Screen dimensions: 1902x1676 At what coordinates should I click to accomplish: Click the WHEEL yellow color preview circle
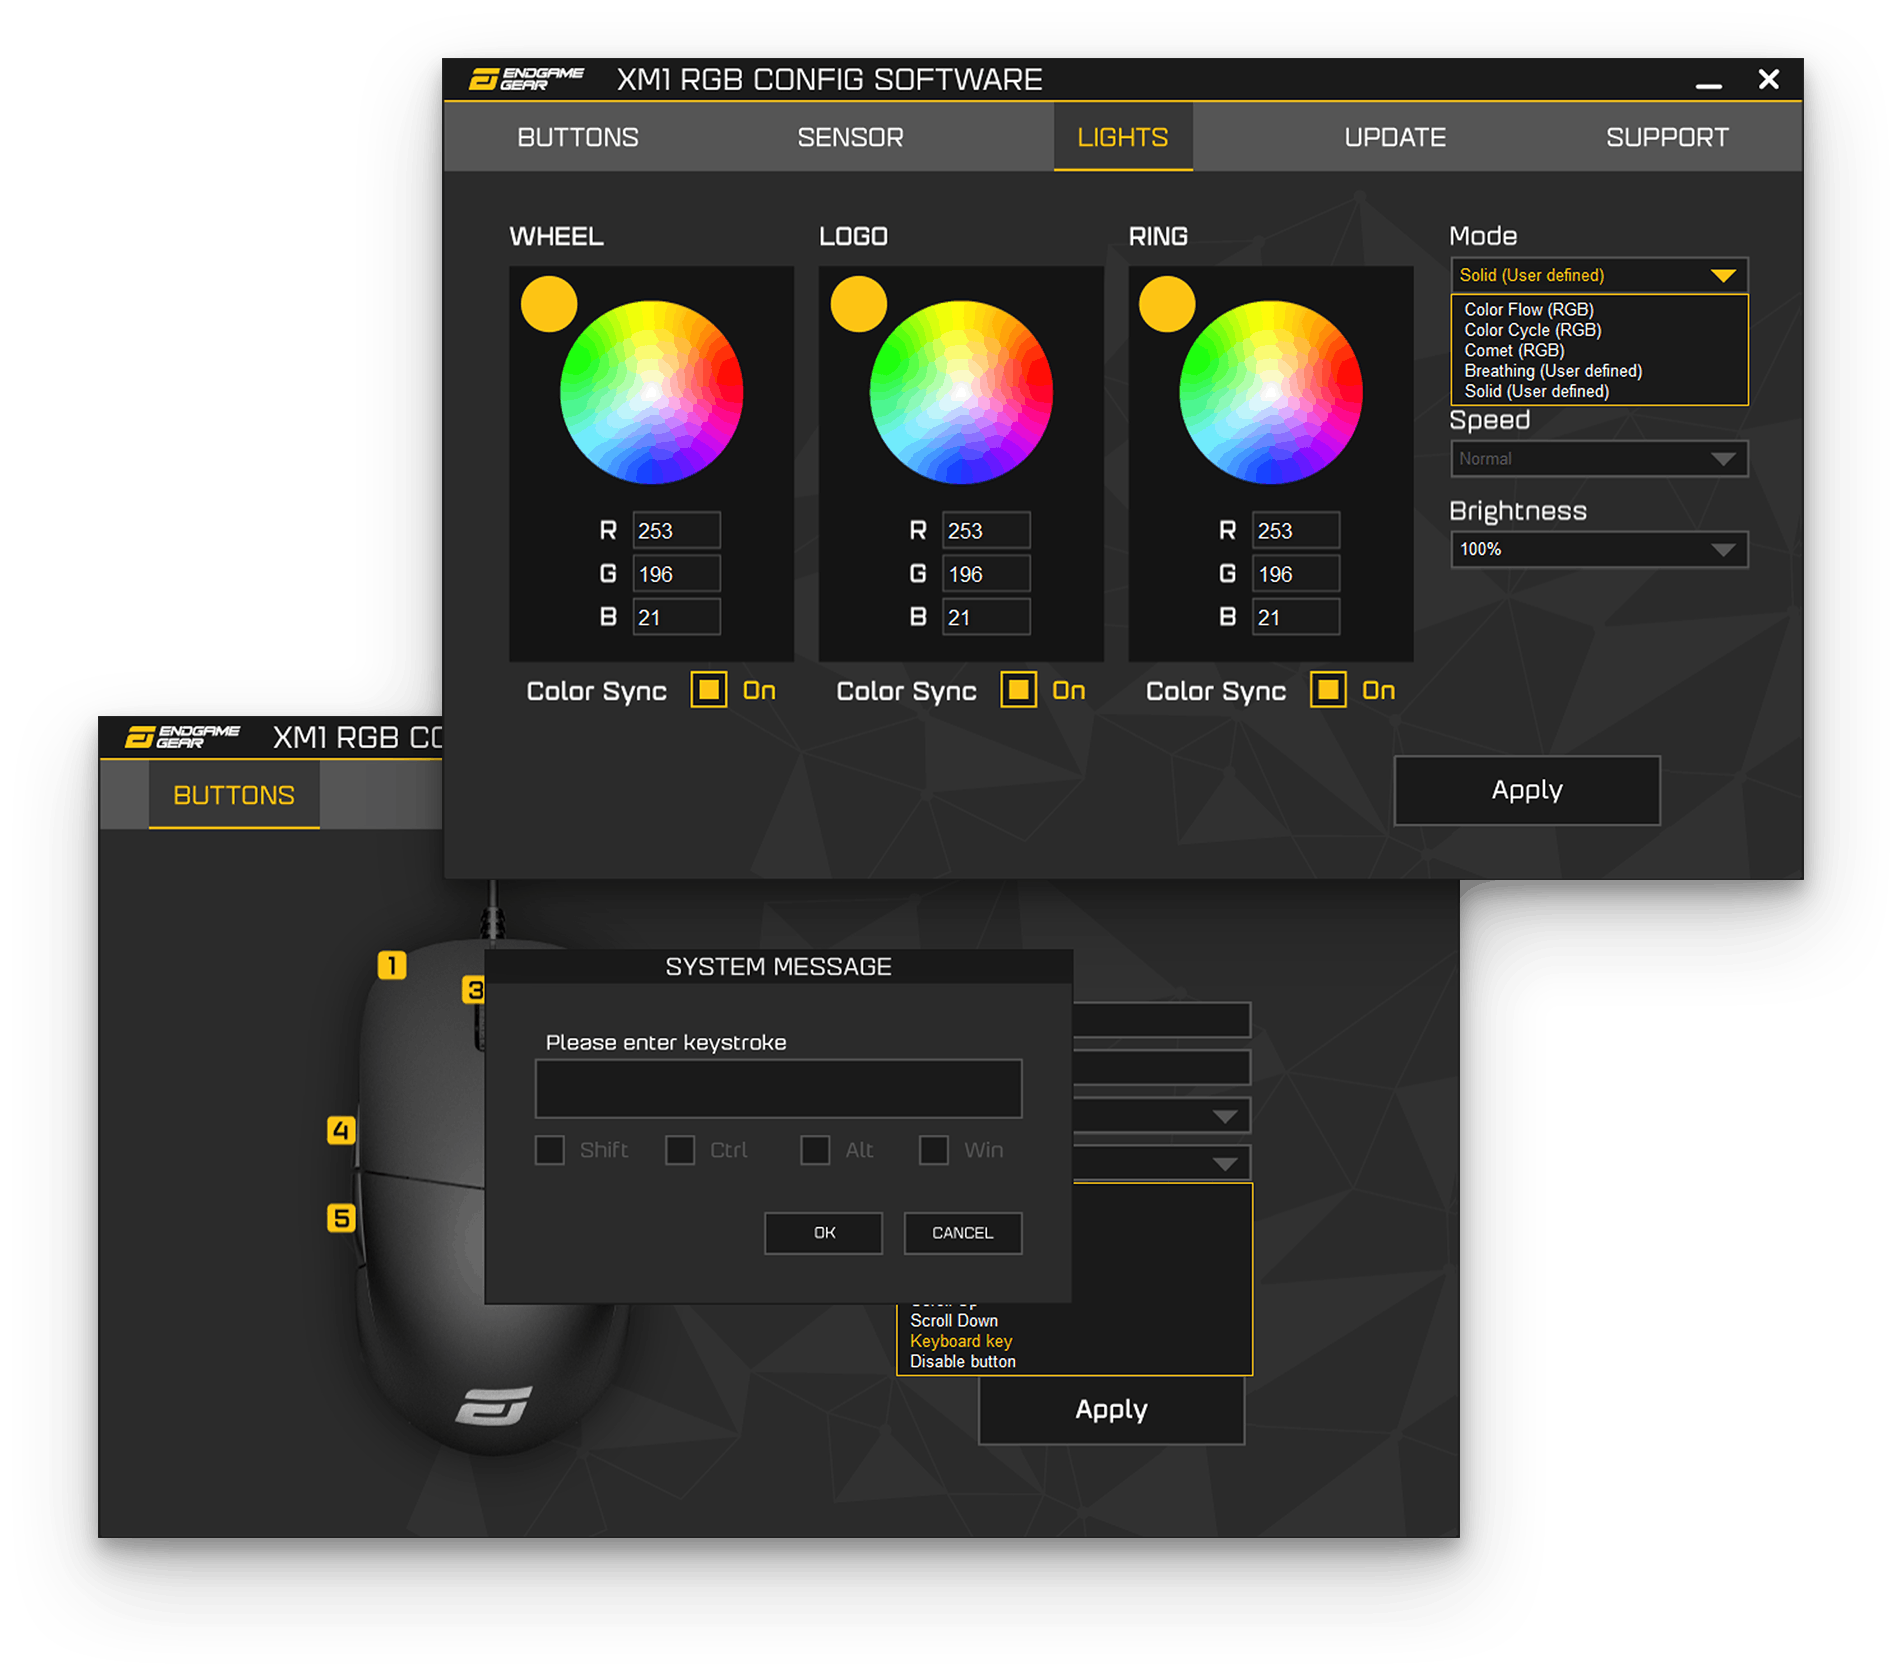549,304
